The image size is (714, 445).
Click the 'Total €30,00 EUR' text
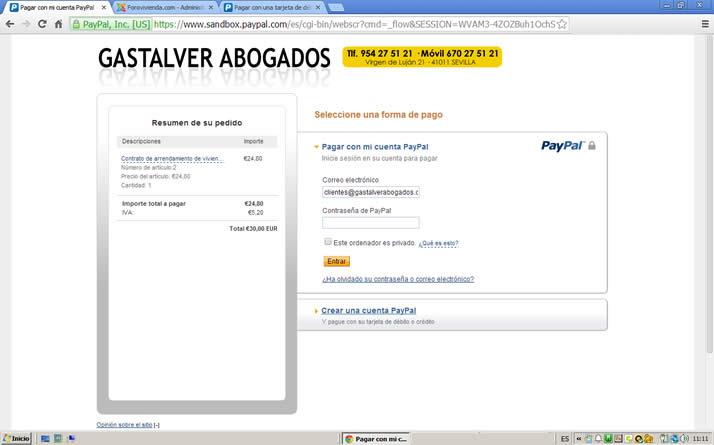click(x=253, y=229)
